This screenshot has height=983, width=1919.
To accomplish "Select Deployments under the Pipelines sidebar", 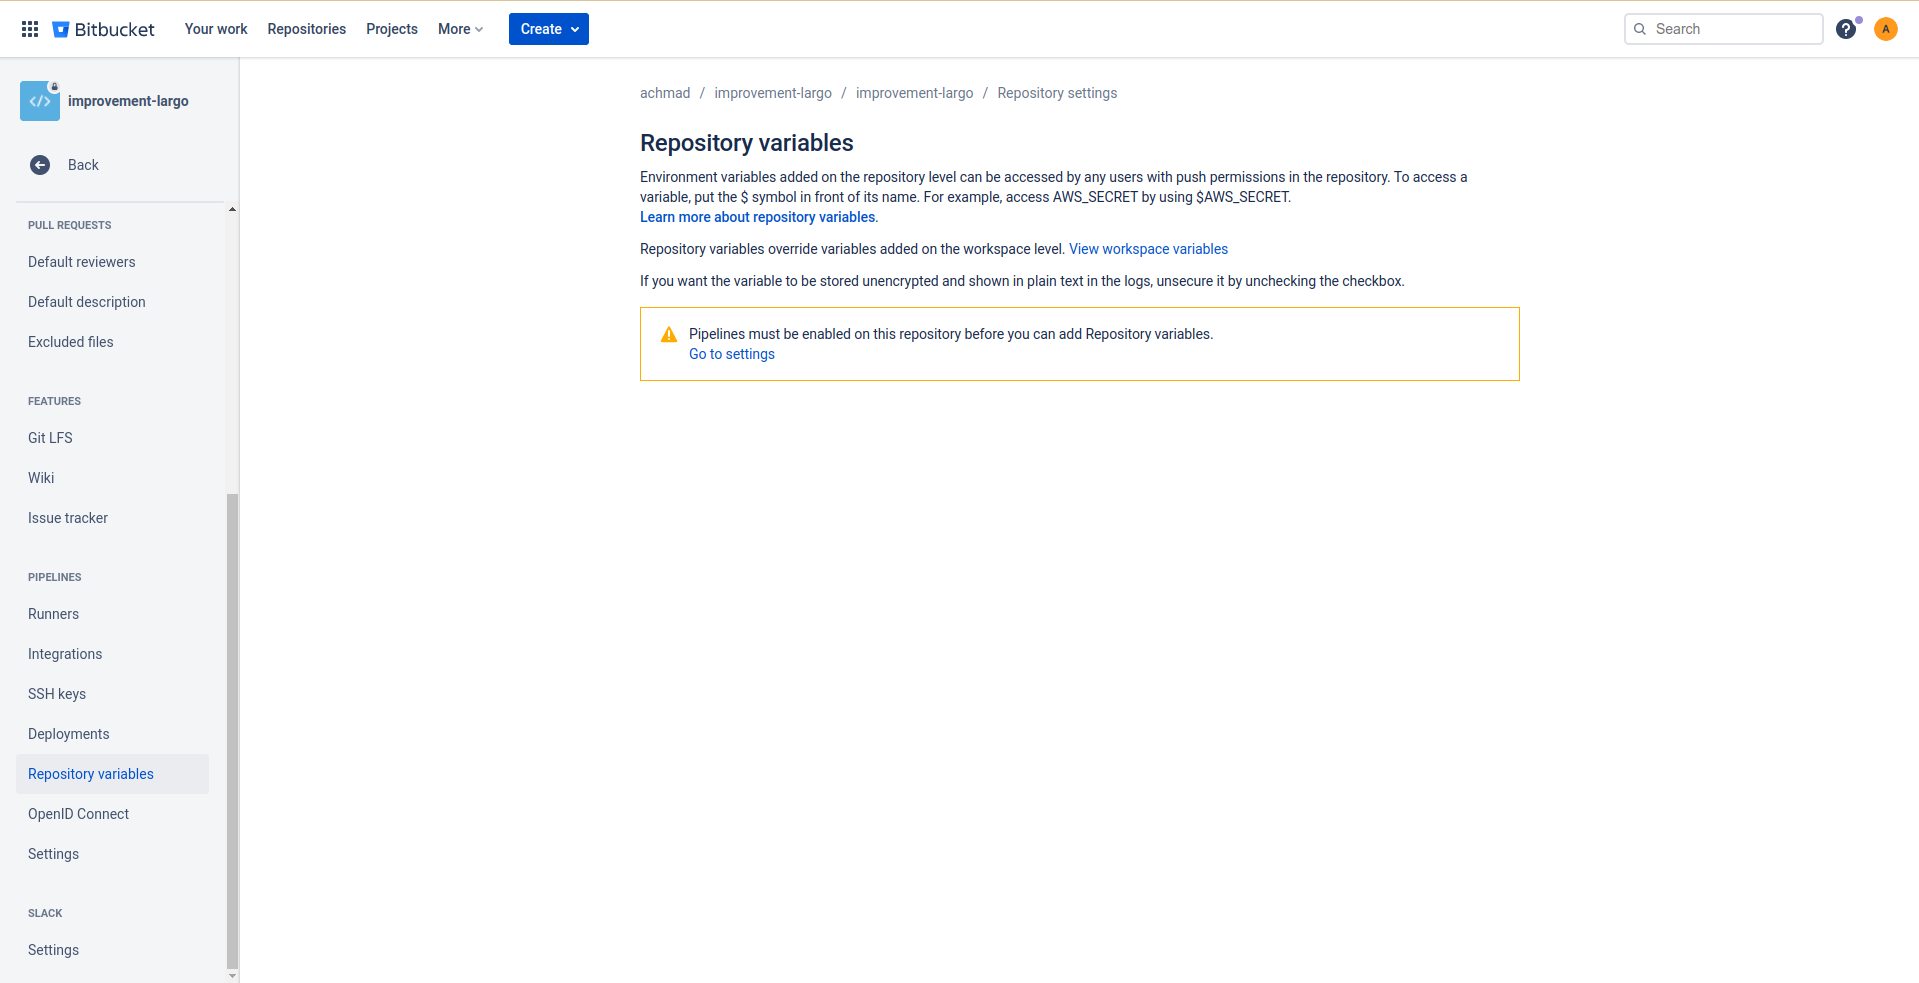I will point(68,733).
